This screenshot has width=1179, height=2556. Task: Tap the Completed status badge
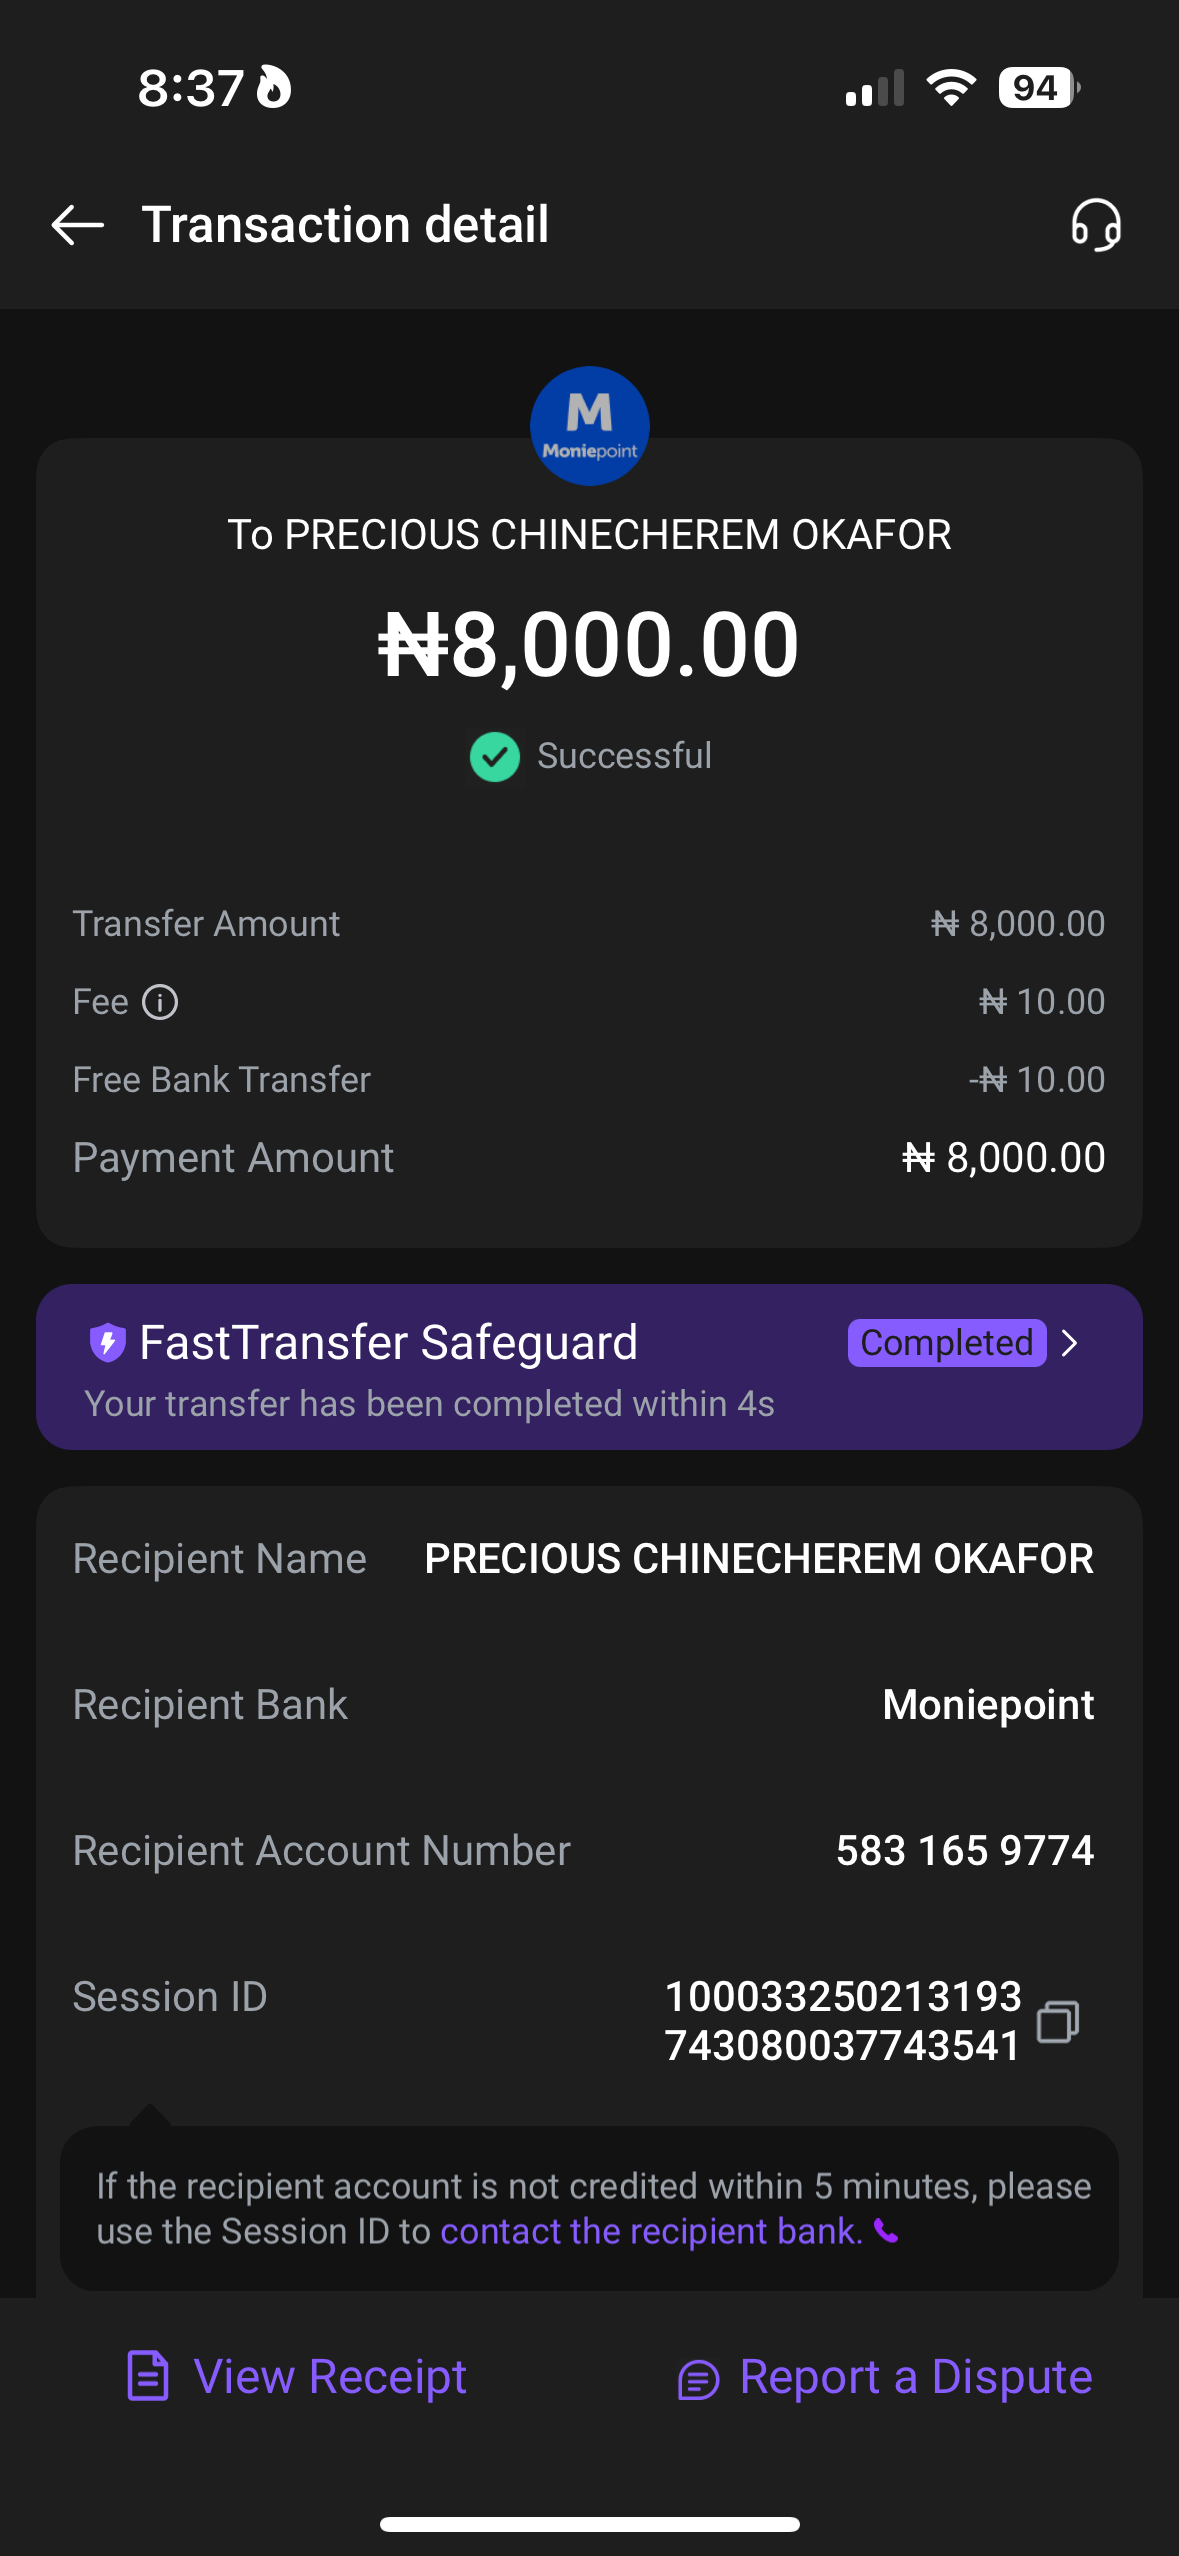point(946,1343)
